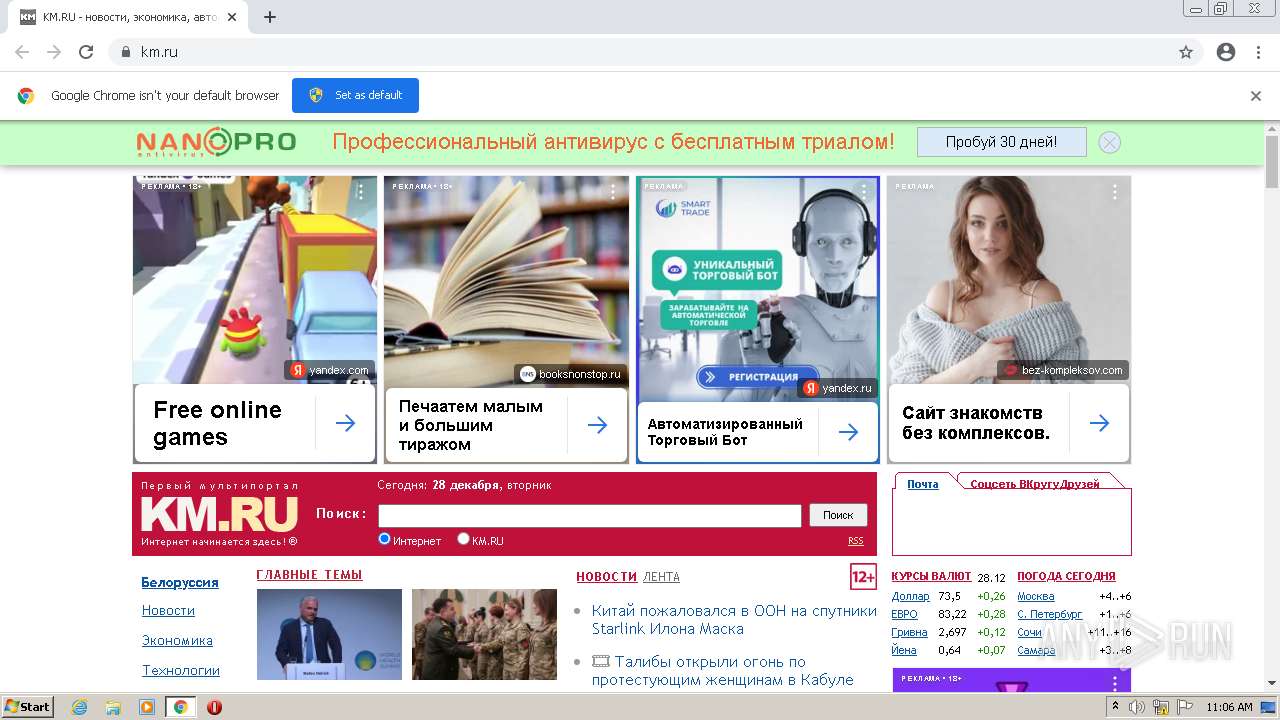Open the media player taskbar icon
Image resolution: width=1280 pixels, height=720 pixels.
click(147, 707)
